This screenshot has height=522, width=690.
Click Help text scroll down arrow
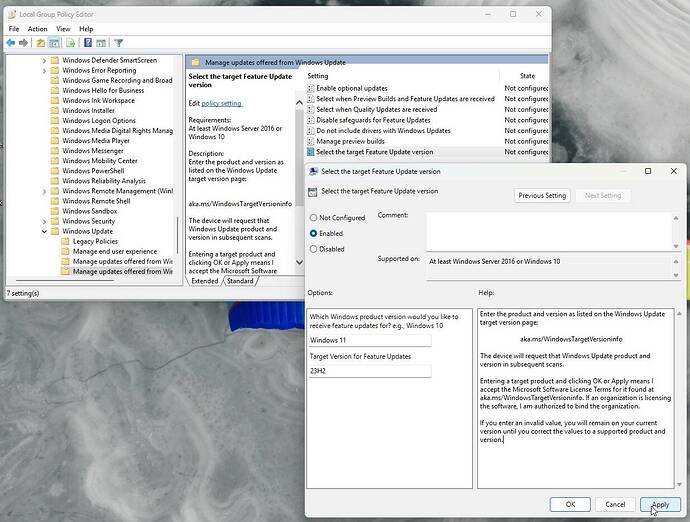[x=679, y=484]
